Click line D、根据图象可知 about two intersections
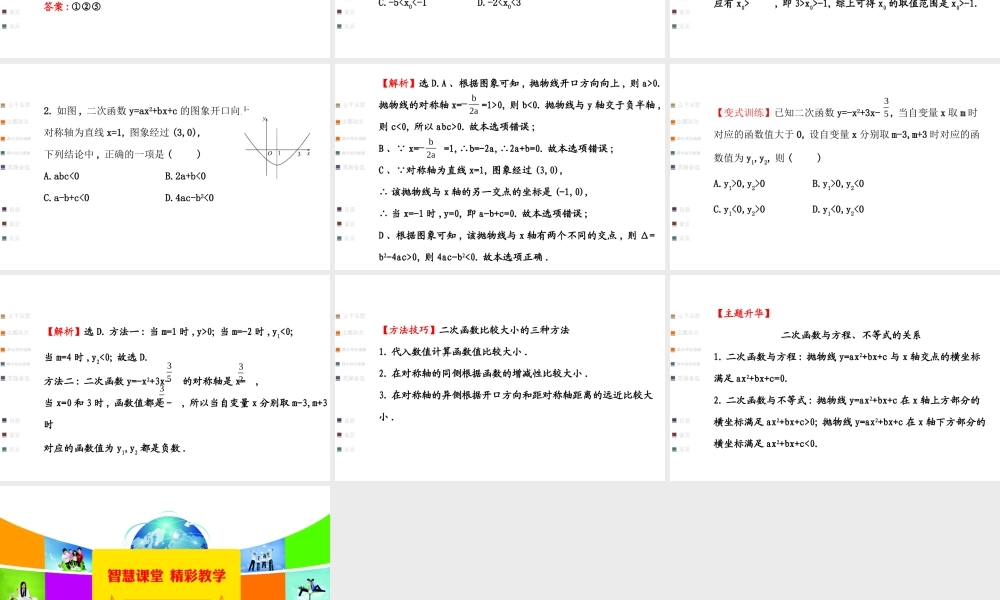Screen dimensions: 1000x600 pyautogui.click(x=517, y=235)
